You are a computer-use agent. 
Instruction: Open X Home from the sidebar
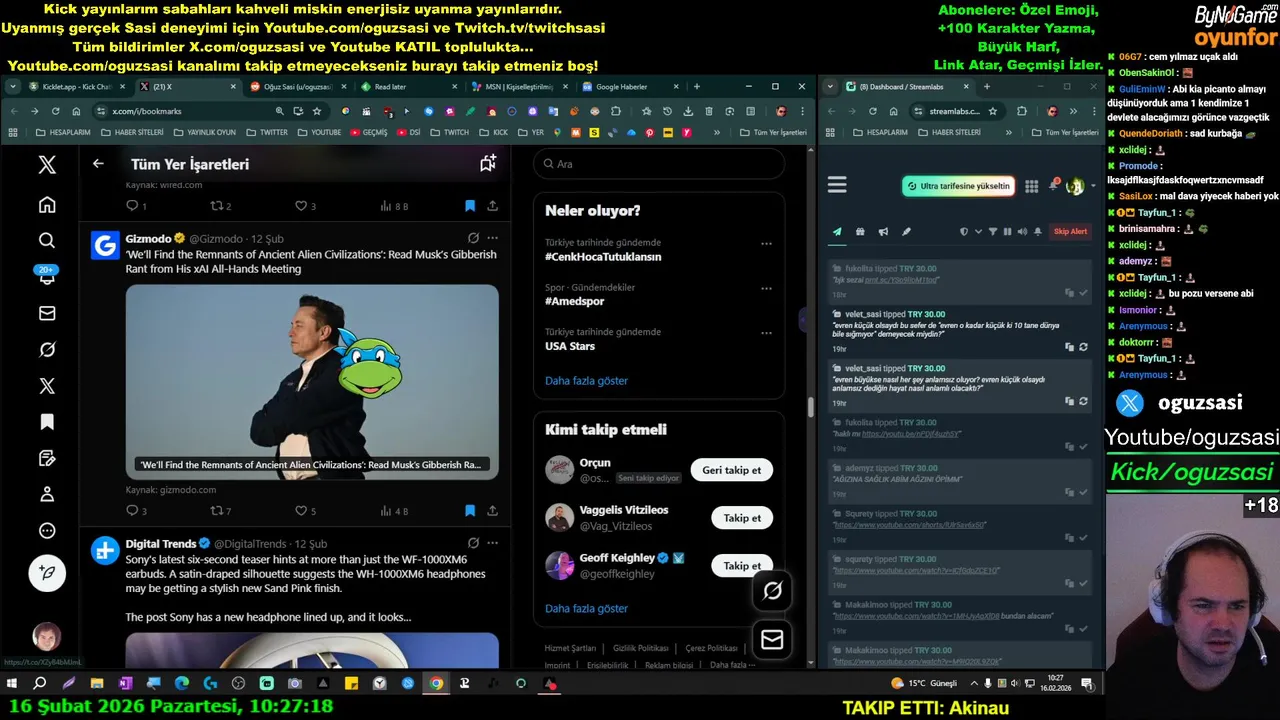47,205
